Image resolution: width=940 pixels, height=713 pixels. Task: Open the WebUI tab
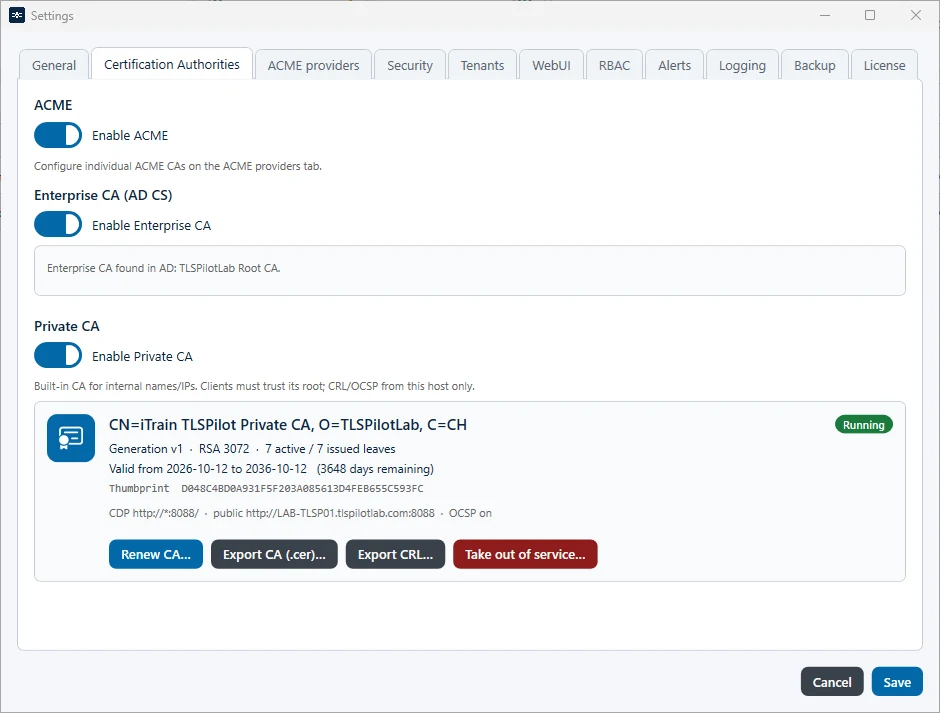pos(552,65)
